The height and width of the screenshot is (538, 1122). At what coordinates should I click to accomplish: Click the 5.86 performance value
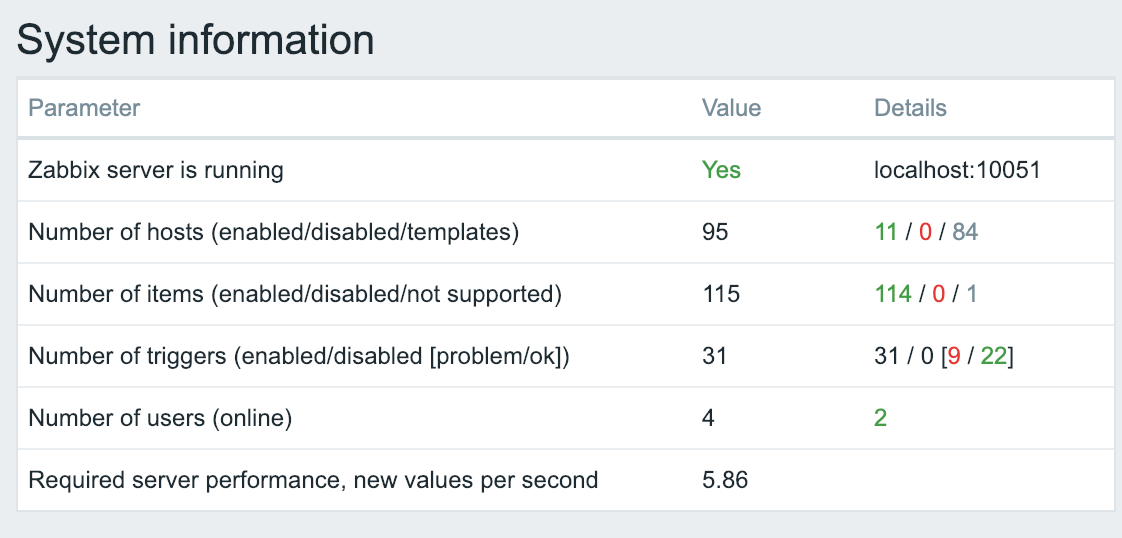(725, 480)
